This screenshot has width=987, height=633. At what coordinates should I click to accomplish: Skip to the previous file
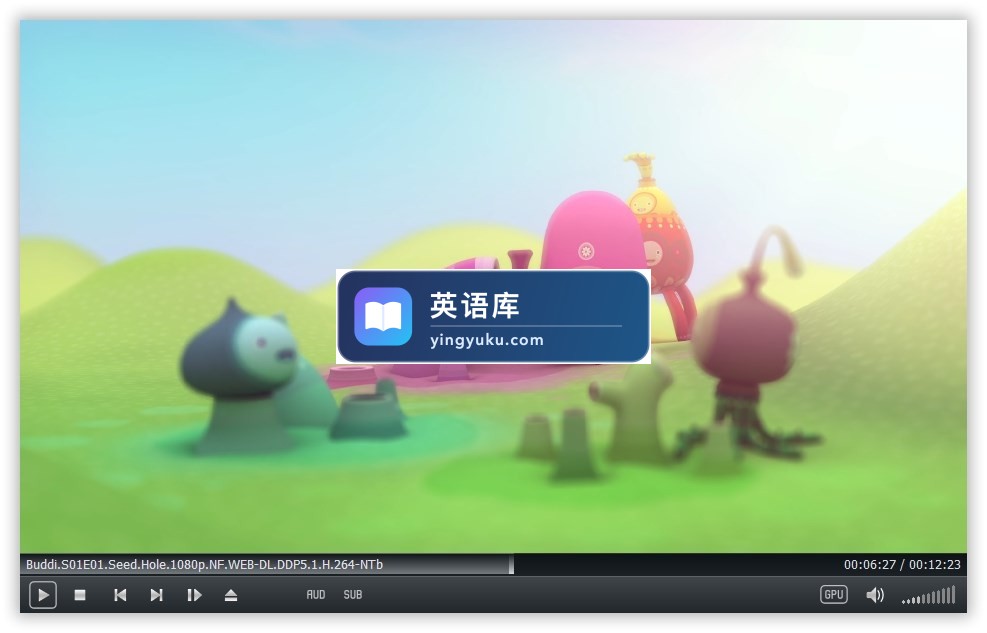[x=120, y=595]
